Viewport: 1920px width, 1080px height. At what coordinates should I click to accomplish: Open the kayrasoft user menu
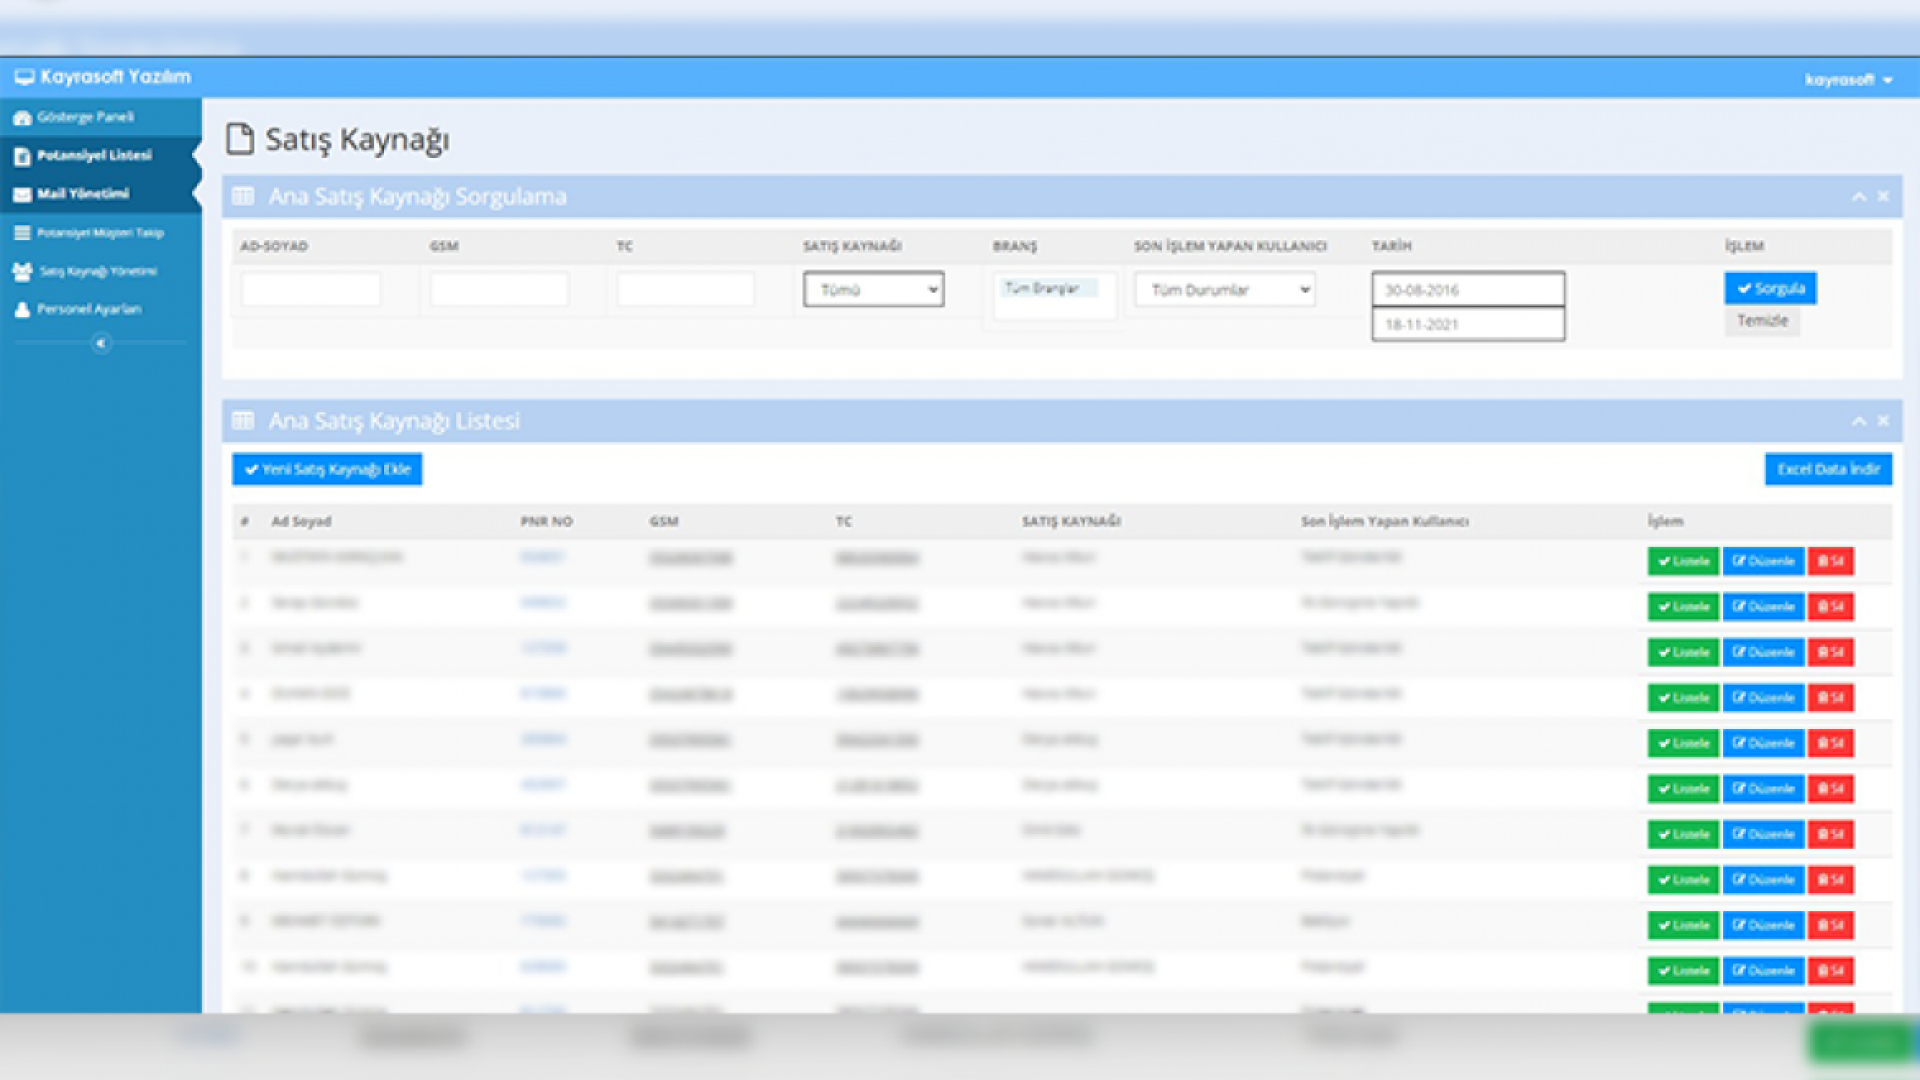click(1848, 80)
